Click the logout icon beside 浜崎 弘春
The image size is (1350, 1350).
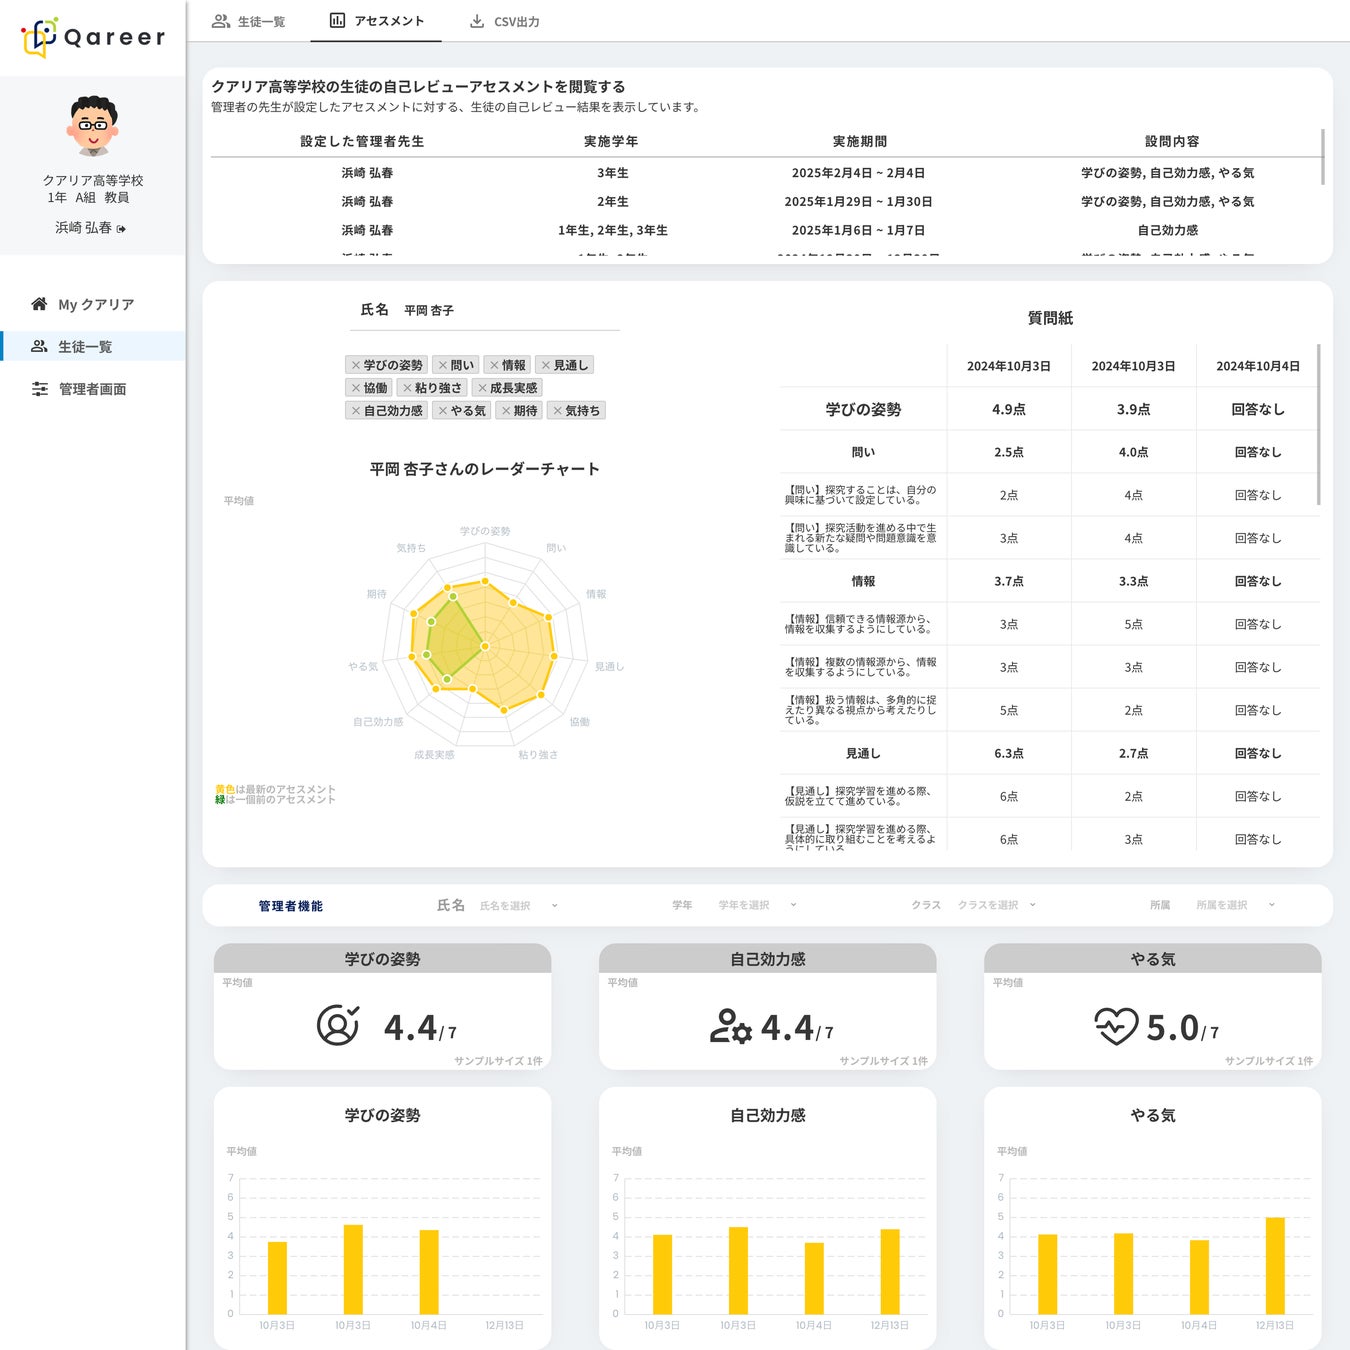[122, 229]
